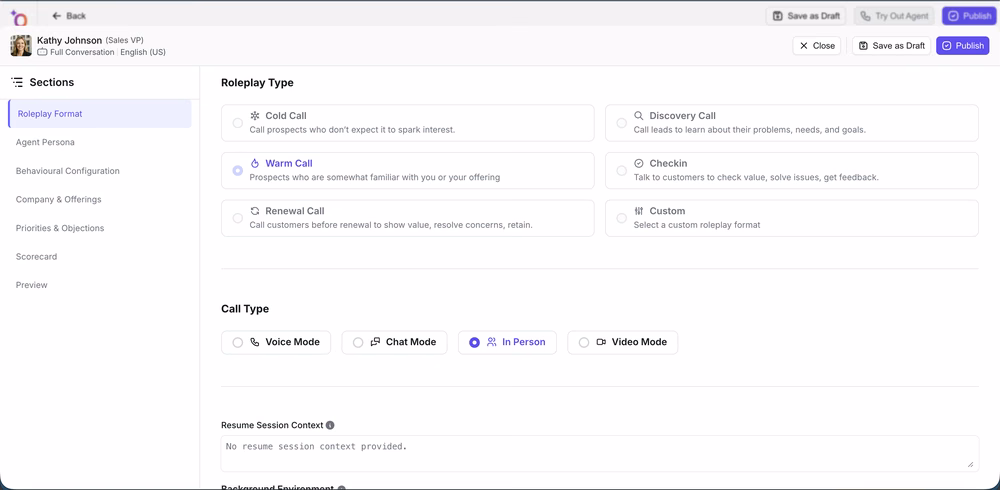Click the top bar Save as Draft button
Image resolution: width=1000 pixels, height=490 pixels.
point(805,16)
